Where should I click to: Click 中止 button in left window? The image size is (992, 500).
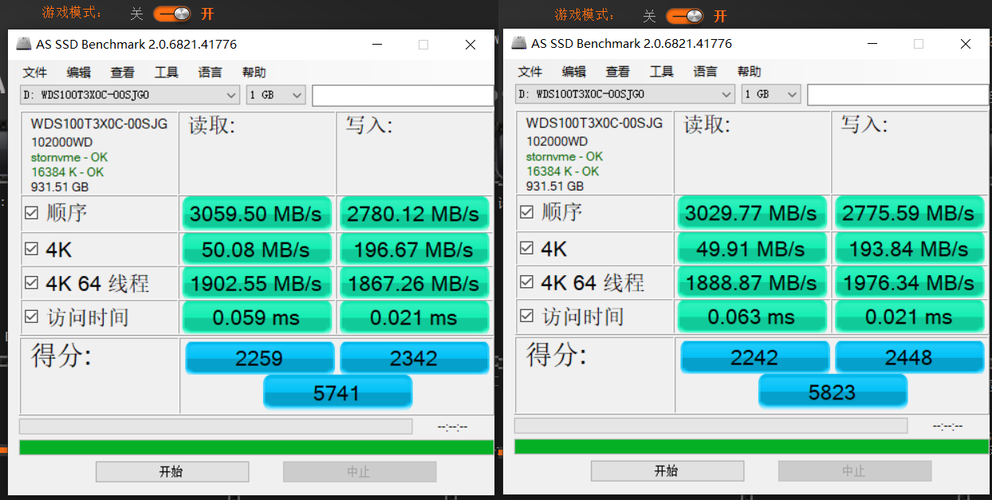point(359,472)
